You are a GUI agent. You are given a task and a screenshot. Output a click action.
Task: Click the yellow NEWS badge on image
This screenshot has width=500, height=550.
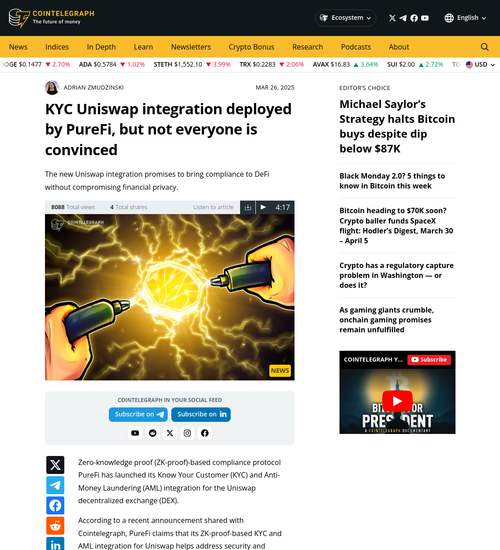[280, 370]
